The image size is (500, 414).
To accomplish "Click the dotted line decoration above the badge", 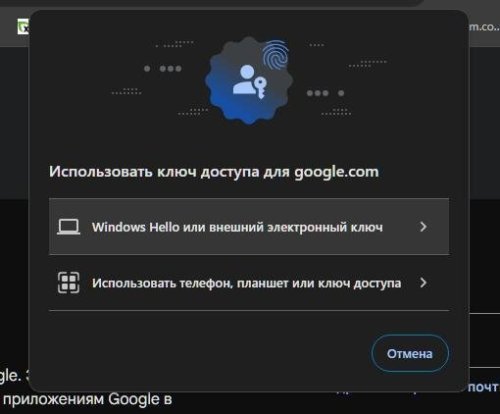I will point(175,44).
